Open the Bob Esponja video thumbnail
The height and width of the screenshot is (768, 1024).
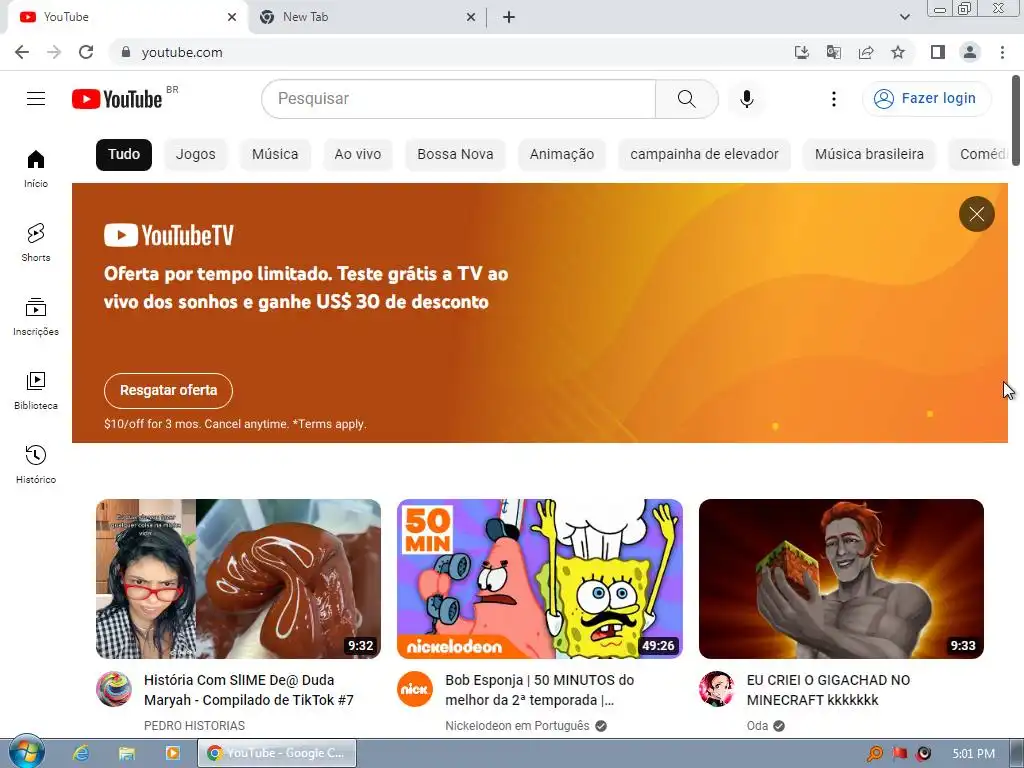point(539,579)
